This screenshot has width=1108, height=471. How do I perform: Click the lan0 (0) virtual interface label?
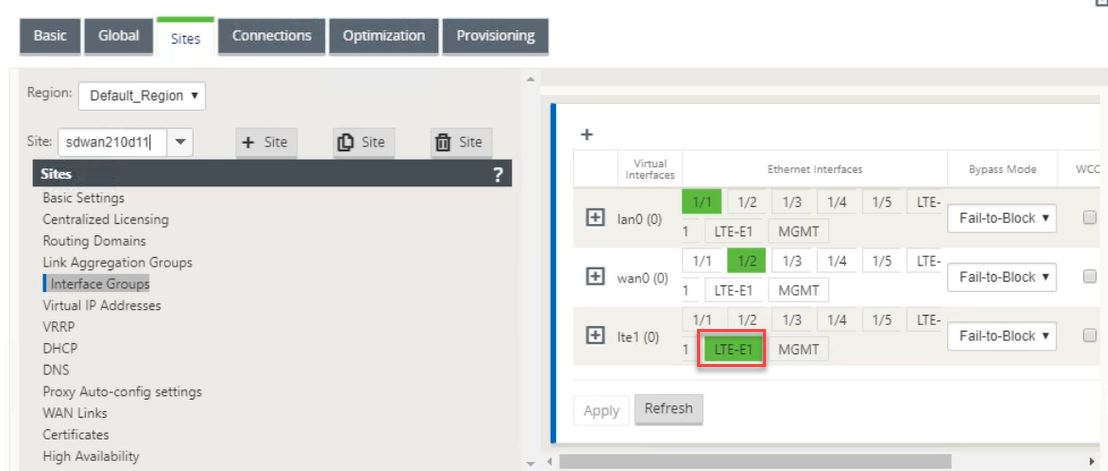(640, 219)
